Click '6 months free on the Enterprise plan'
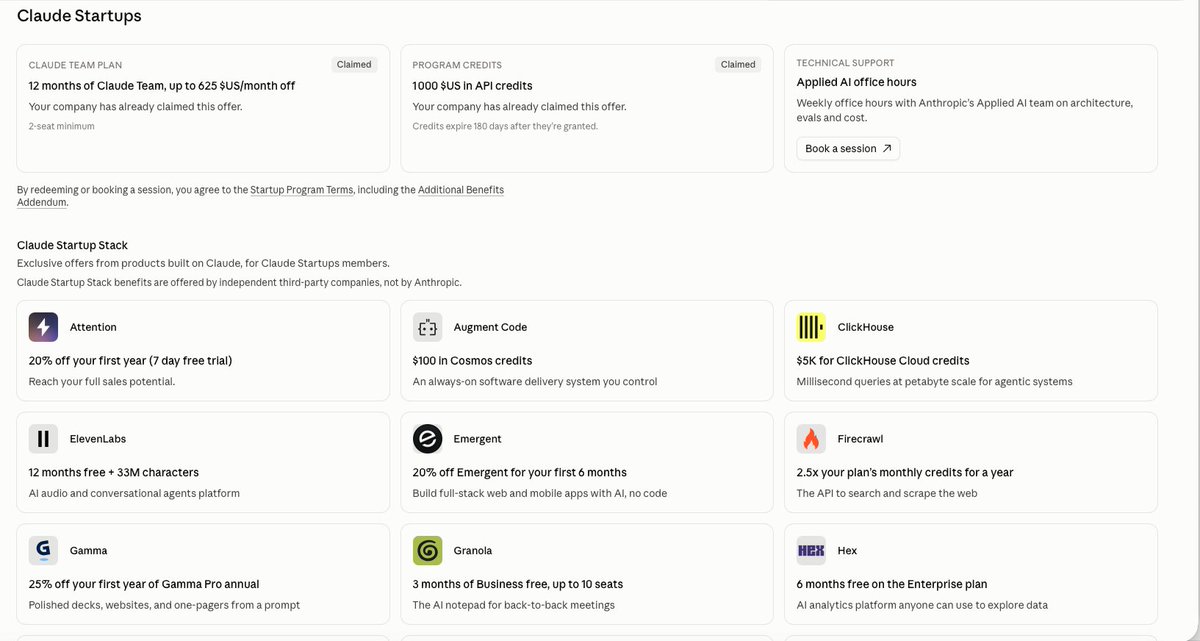This screenshot has height=641, width=1200. tap(892, 584)
